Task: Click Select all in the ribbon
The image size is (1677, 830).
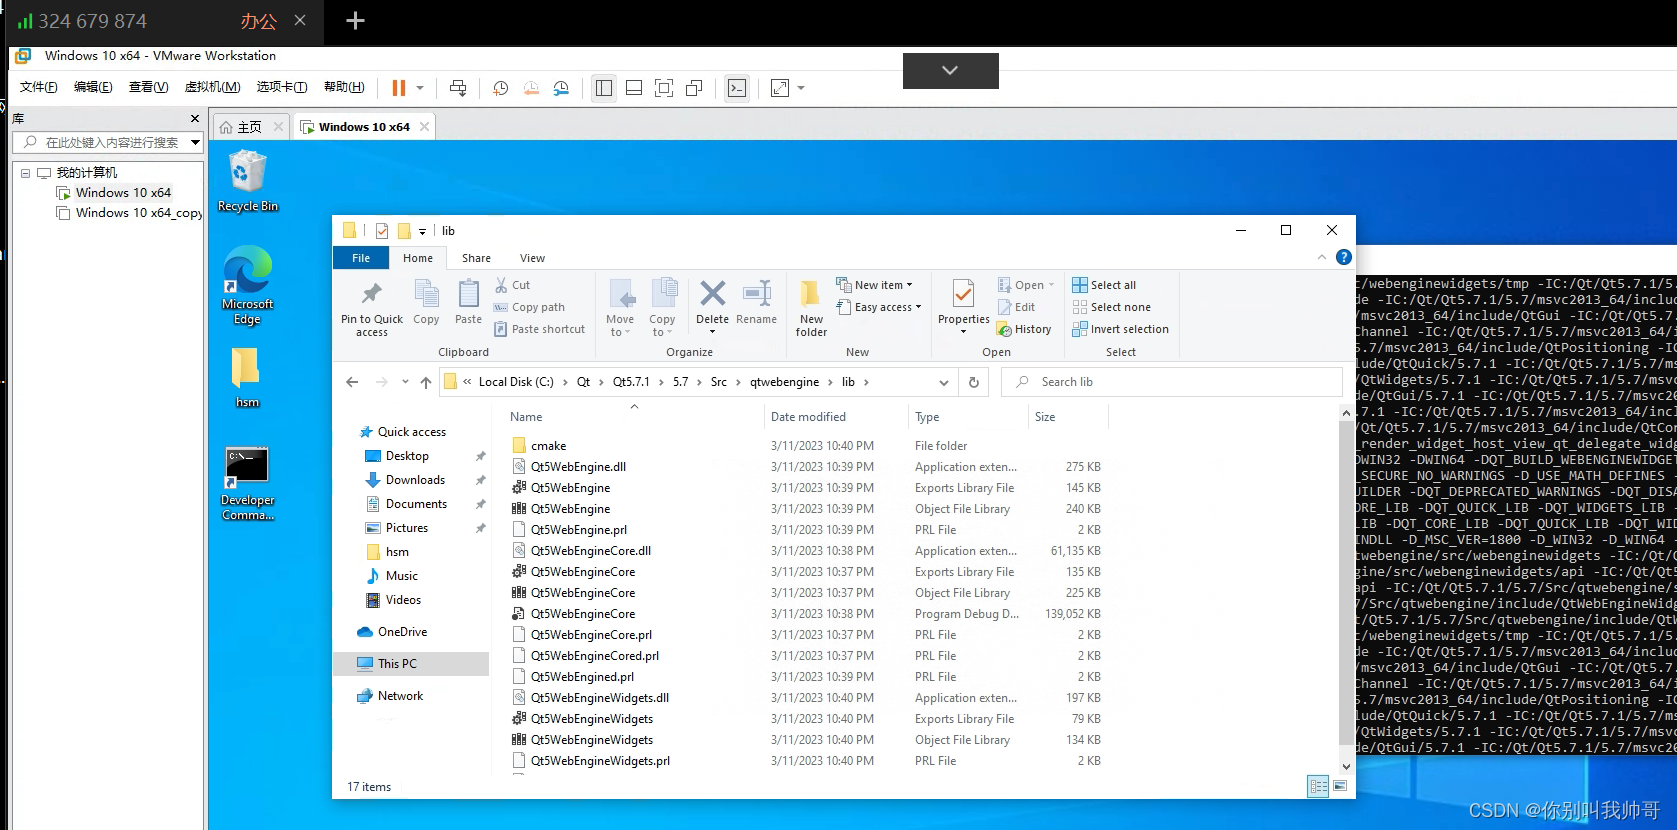Action: pyautogui.click(x=1104, y=285)
